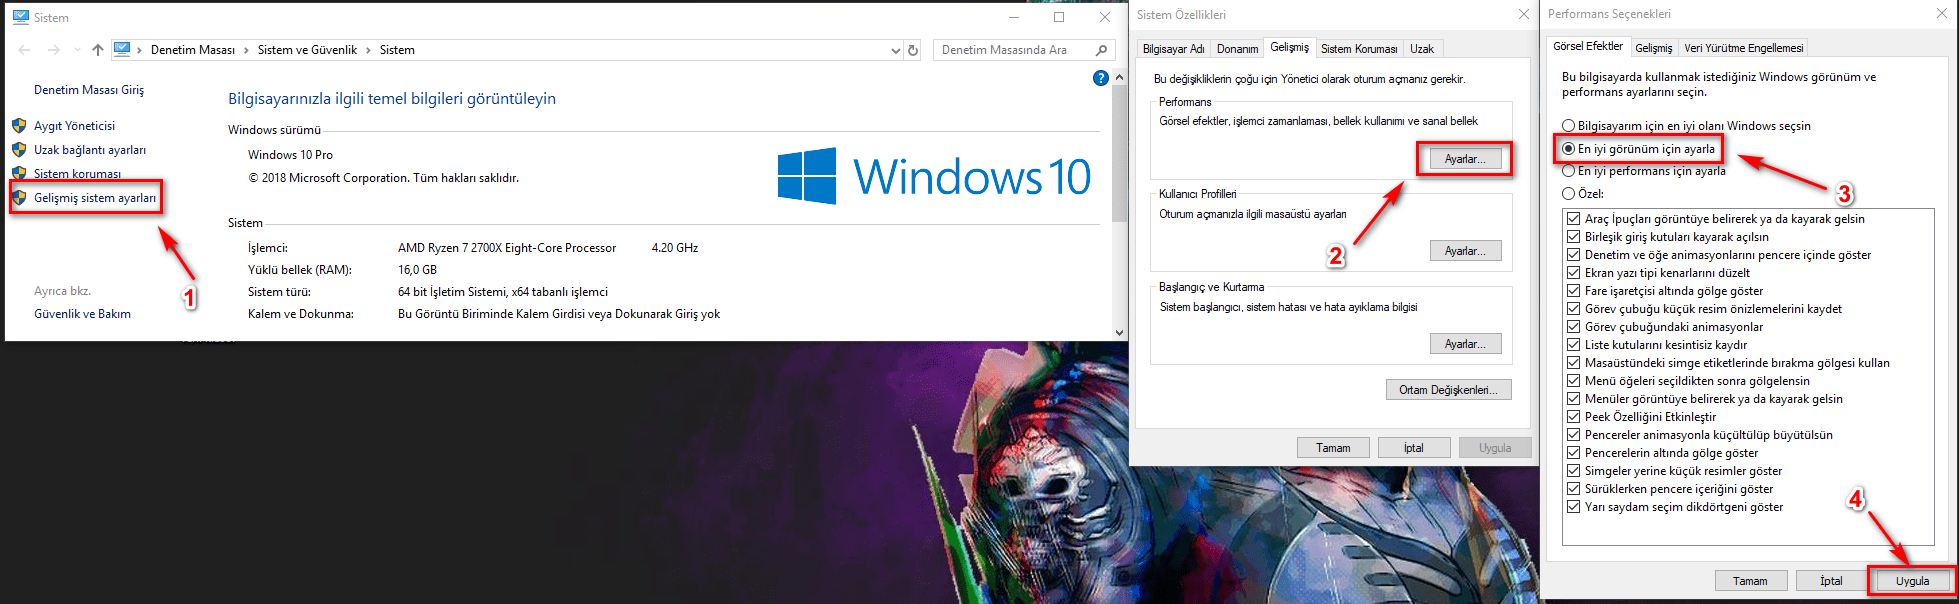The image size is (1959, 604).
Task: Click the search magnifier icon
Action: click(x=1101, y=50)
